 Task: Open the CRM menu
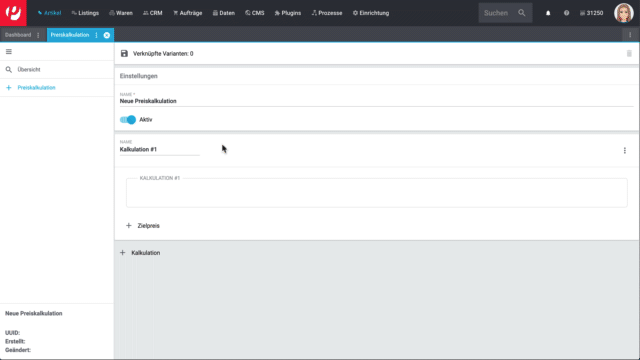click(153, 13)
